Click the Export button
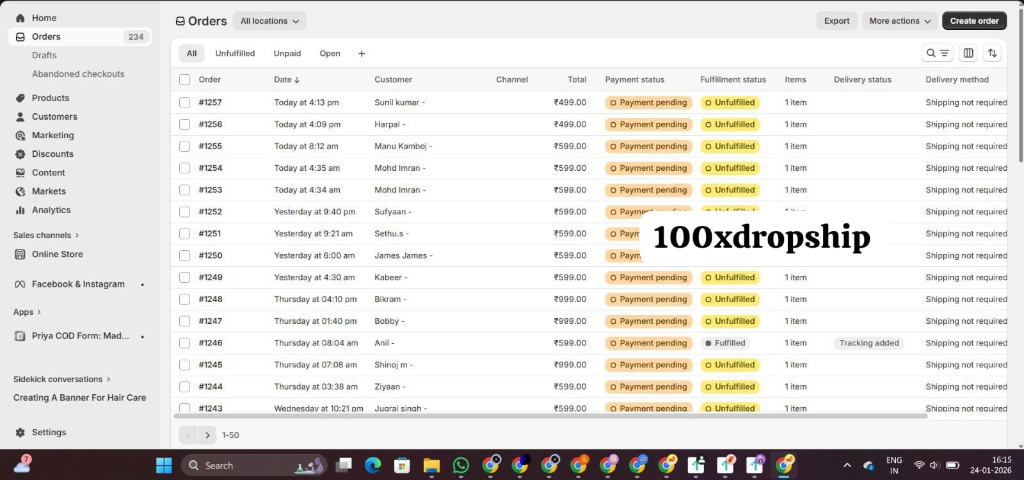1024x480 pixels. (837, 21)
